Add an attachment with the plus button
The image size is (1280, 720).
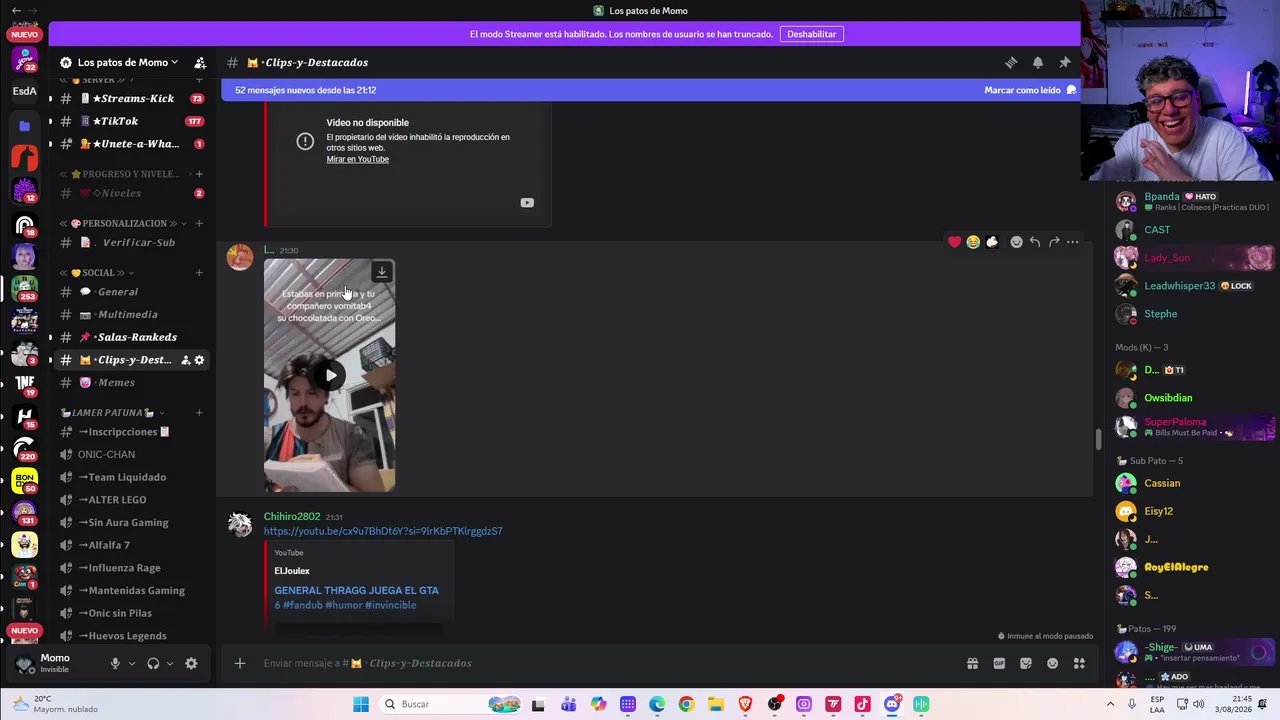coord(240,663)
